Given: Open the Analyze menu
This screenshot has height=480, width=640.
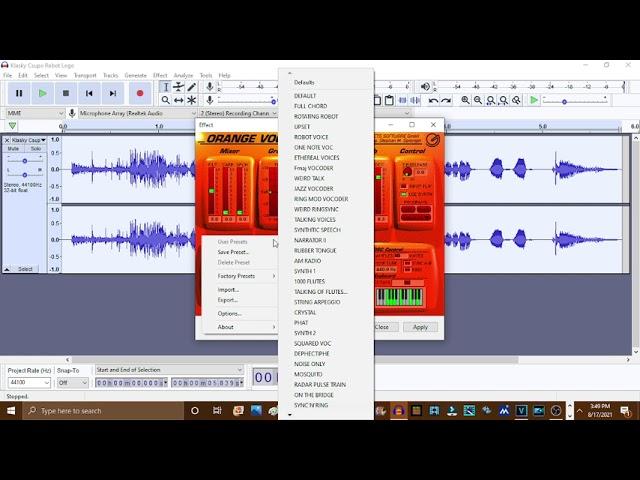Looking at the screenshot, I should click(x=183, y=76).
